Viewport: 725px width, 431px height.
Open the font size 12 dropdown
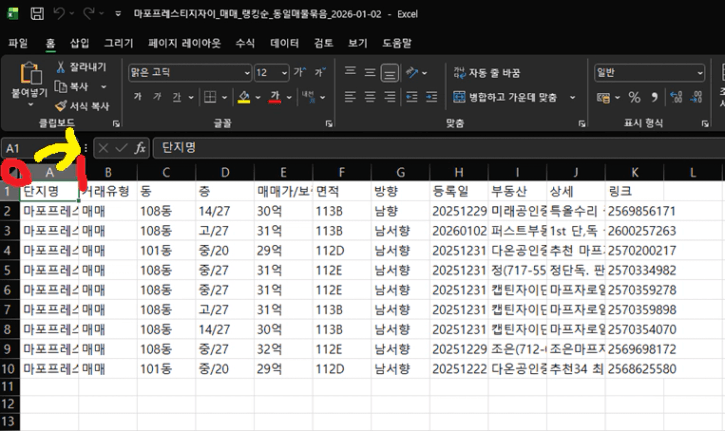point(283,73)
